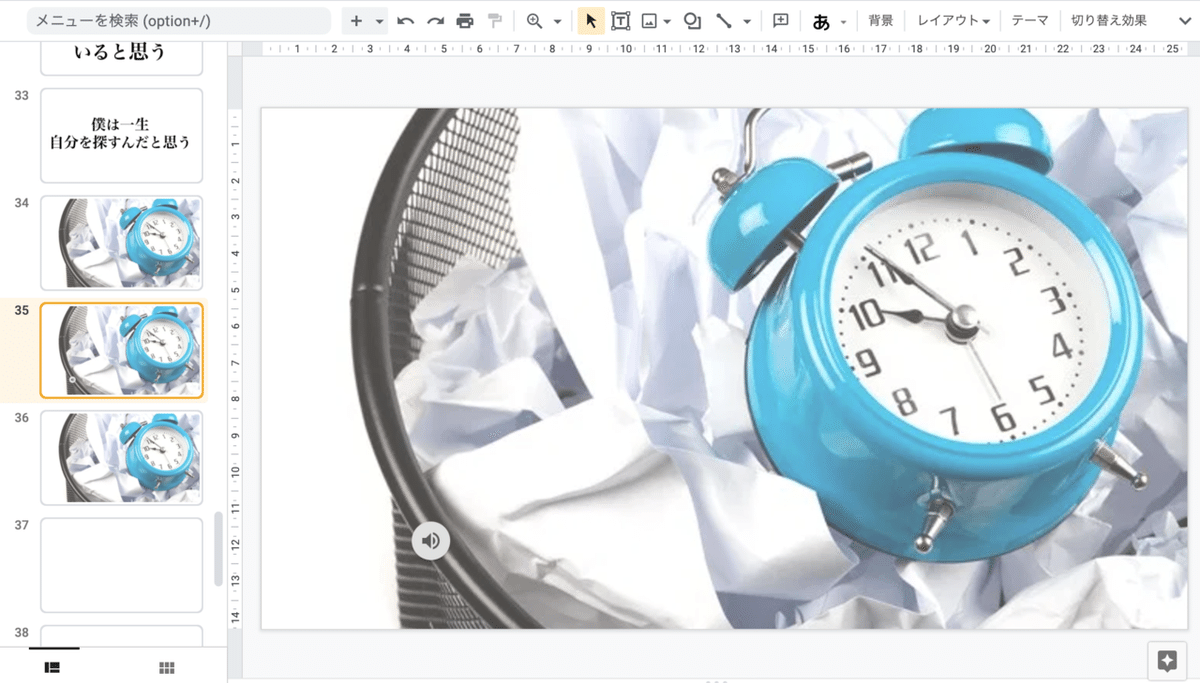Open the あ input tools dropdown arrow
This screenshot has height=683, width=1200.
pyautogui.click(x=844, y=21)
